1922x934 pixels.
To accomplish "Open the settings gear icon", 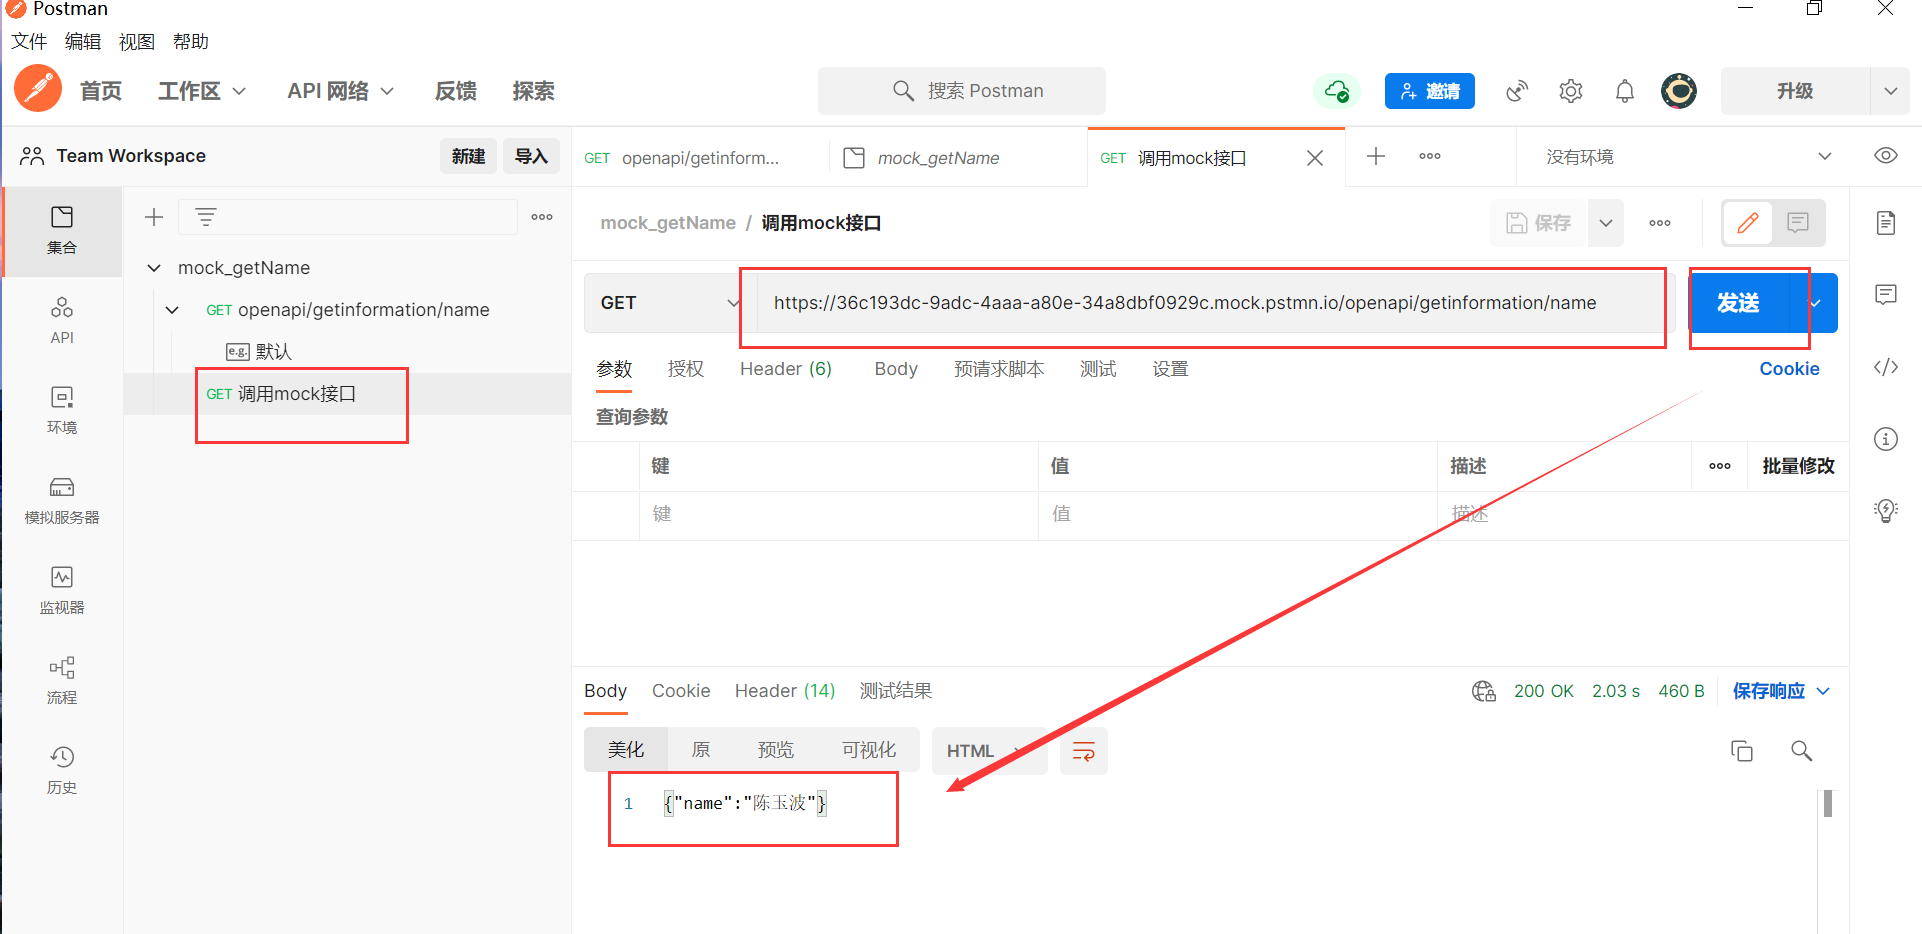I will click(x=1571, y=91).
